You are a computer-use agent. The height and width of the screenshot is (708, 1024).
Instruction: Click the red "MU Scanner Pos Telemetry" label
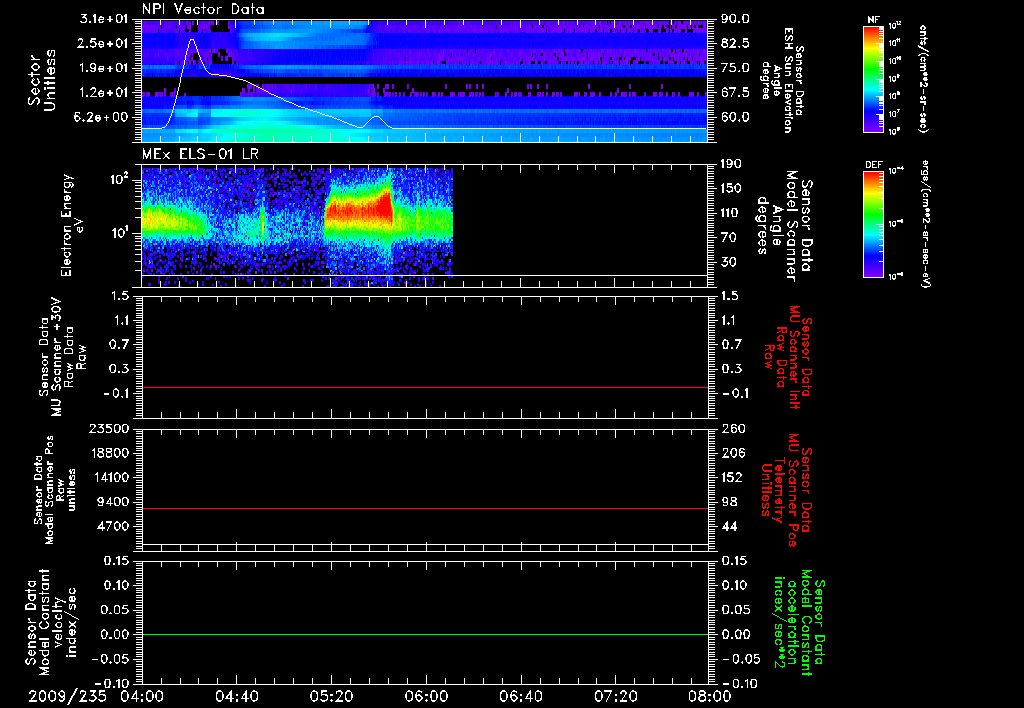[x=787, y=491]
